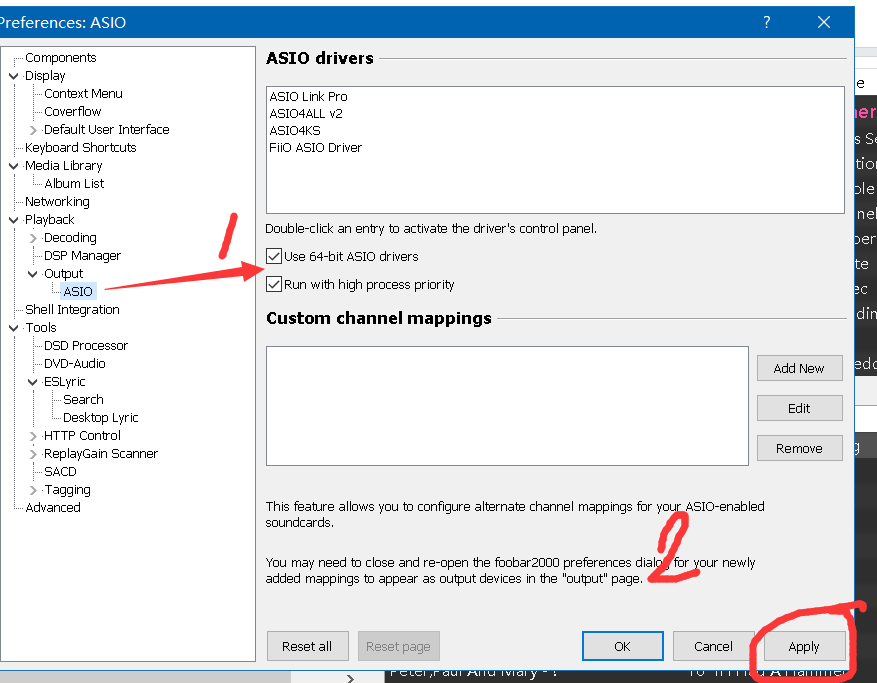Screen dimensions: 877x683
Task: Select ASIO Link Pro driver
Action: pos(308,97)
